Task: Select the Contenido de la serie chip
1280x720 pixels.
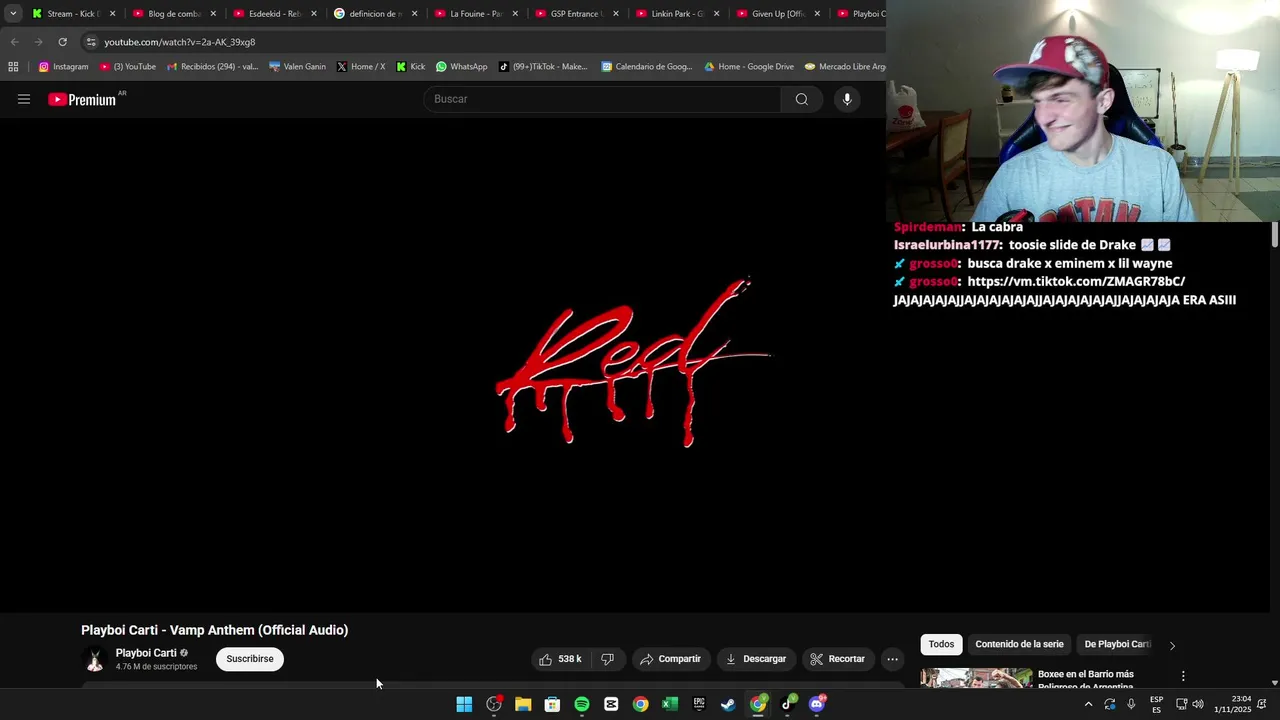Action: (x=1019, y=645)
